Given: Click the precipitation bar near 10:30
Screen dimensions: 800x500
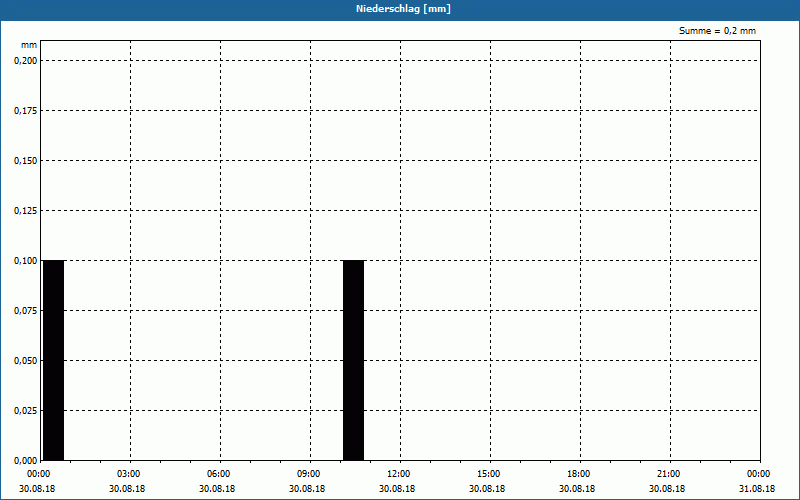Looking at the screenshot, I should pos(354,360).
